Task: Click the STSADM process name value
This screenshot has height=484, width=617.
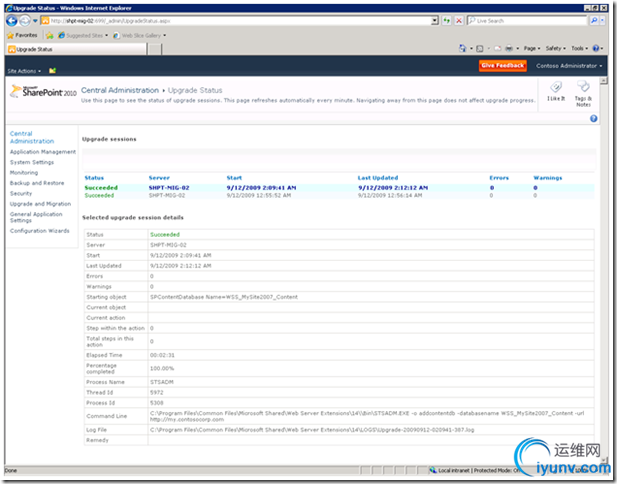Action: tap(162, 382)
